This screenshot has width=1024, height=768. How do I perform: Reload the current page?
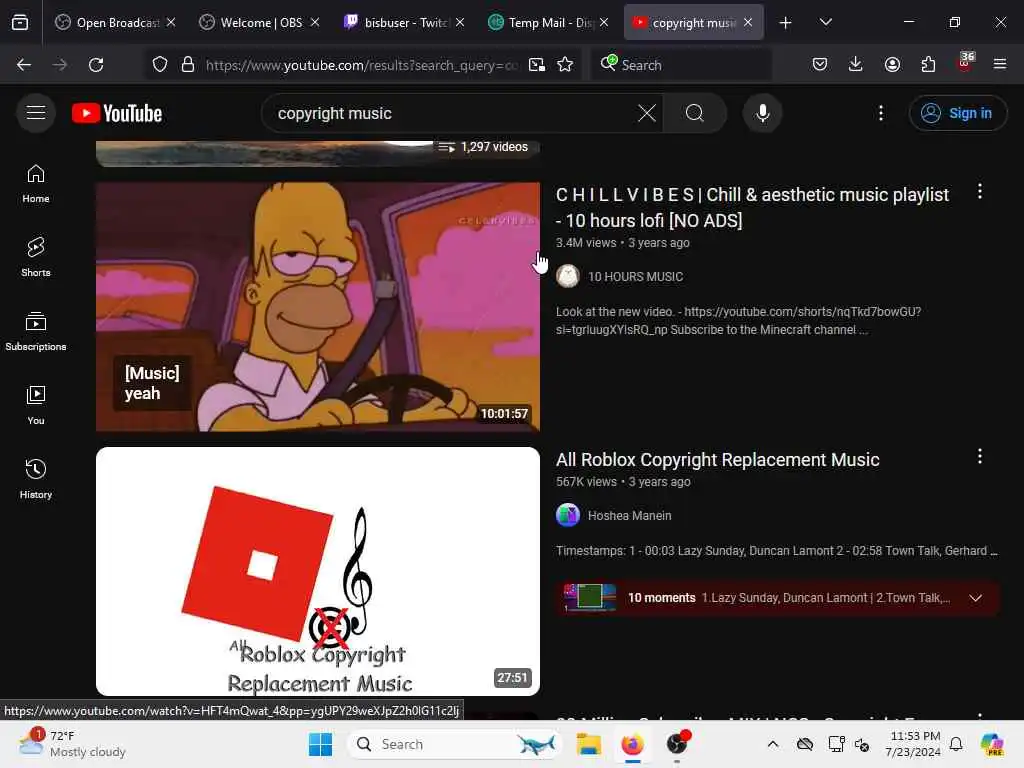pyautogui.click(x=96, y=65)
